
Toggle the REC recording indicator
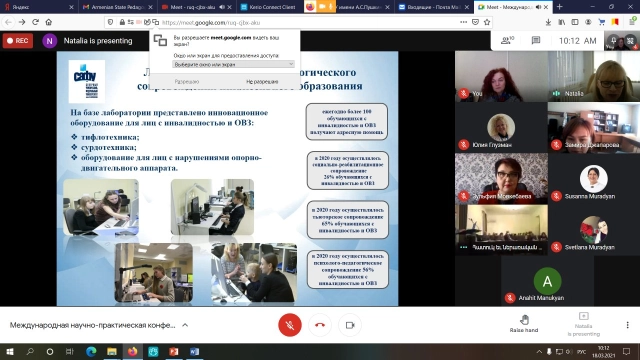18,41
